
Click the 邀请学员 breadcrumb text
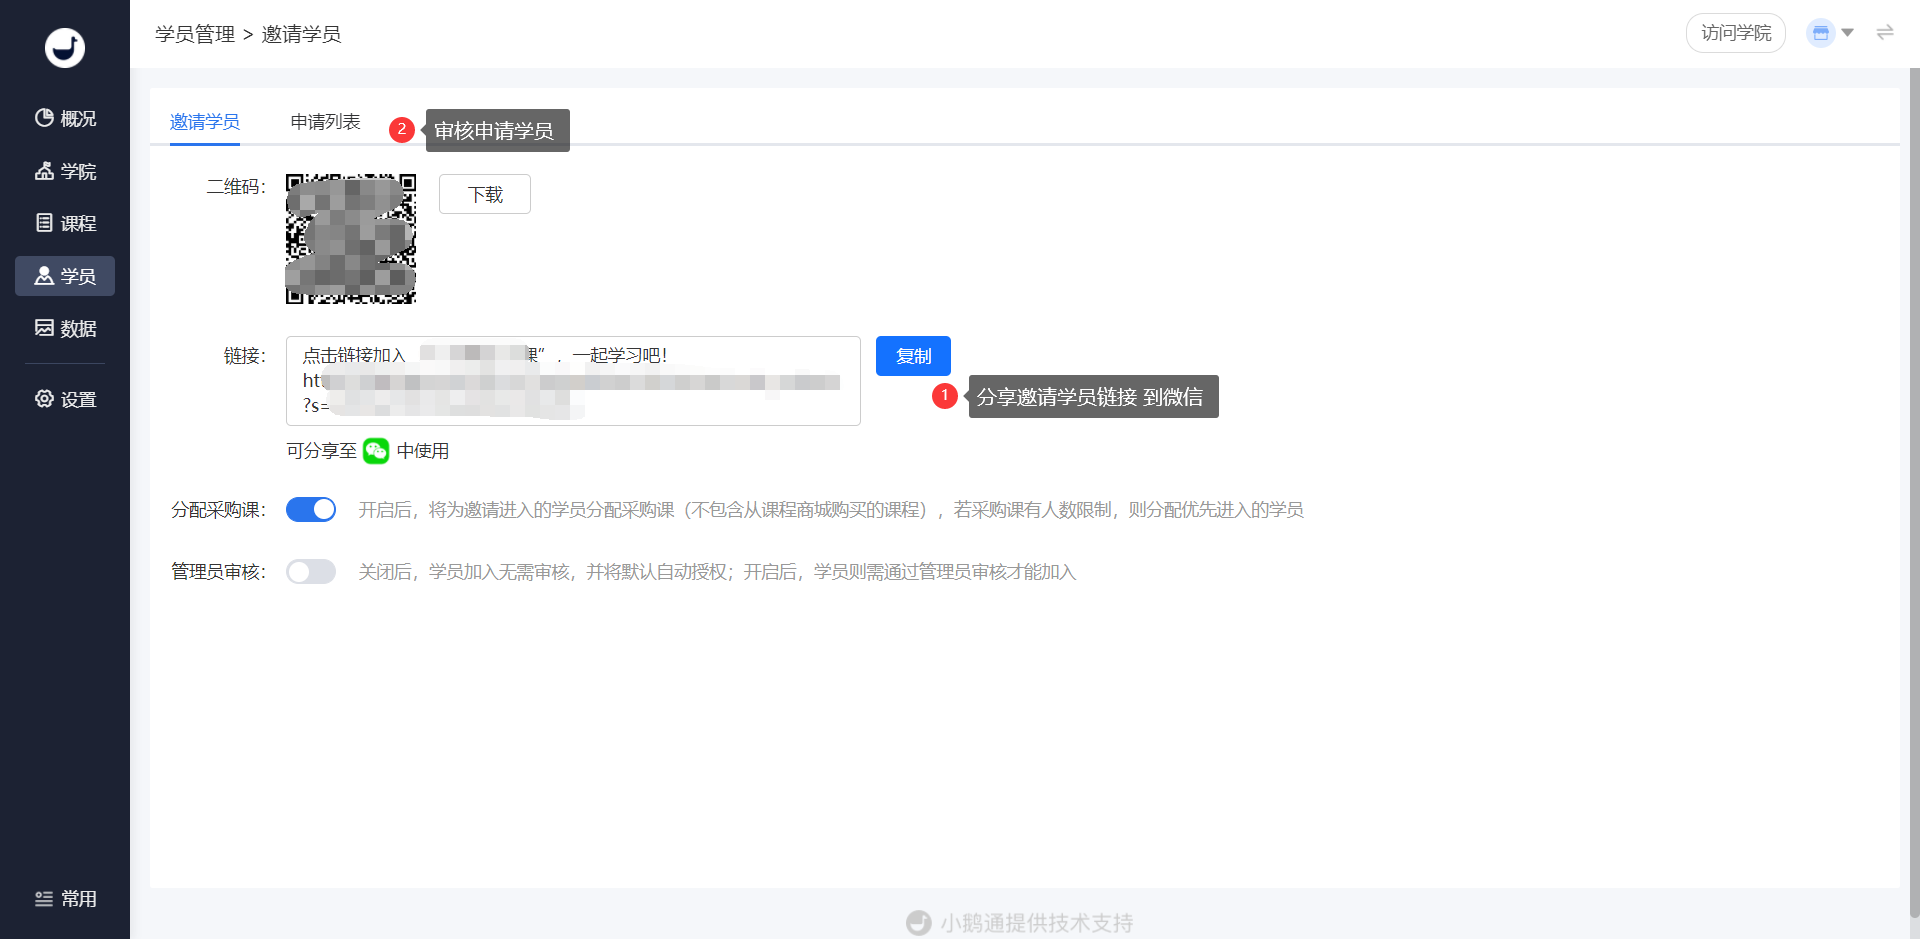pos(301,34)
